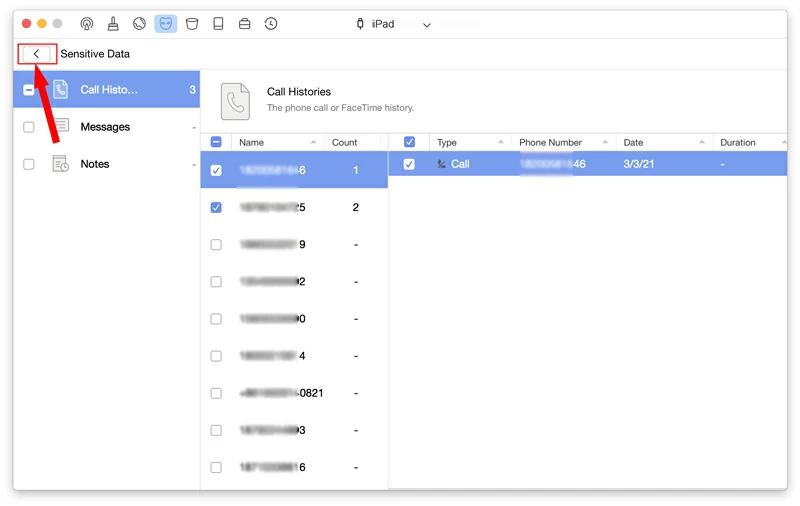Select the privacy mask toolbar icon
Viewport: 800px width, 506px height.
point(165,24)
